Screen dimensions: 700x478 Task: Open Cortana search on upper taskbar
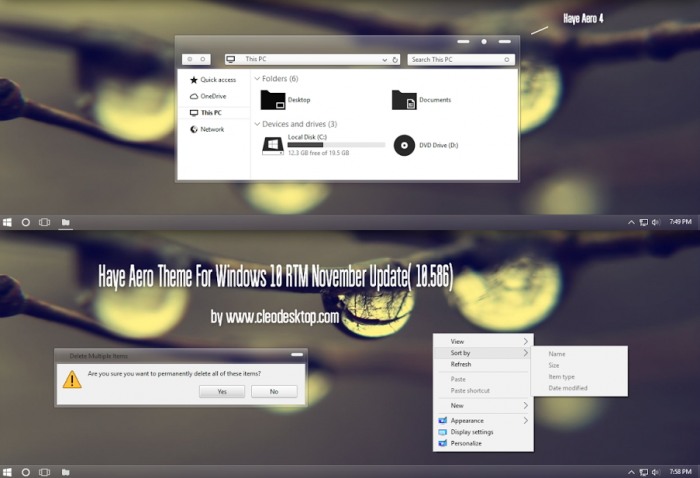tap(26, 222)
